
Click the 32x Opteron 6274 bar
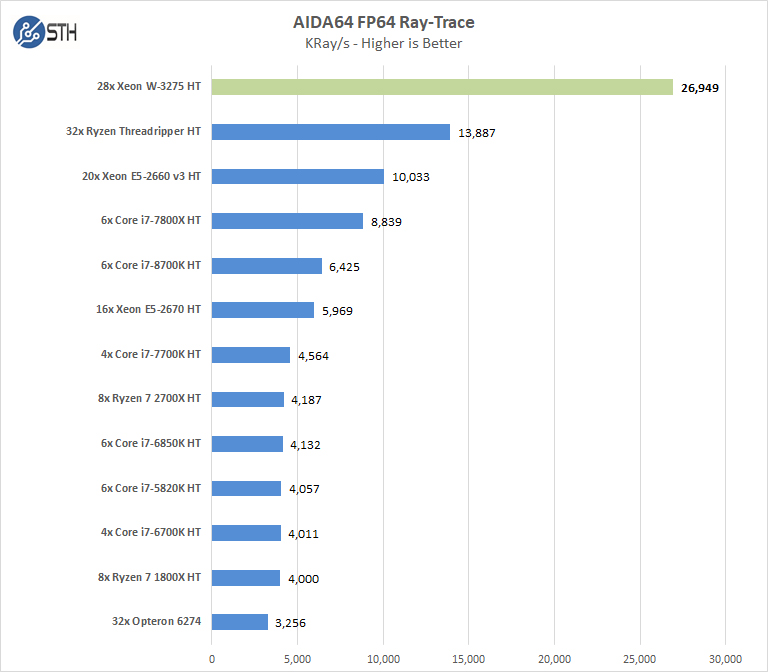click(240, 622)
